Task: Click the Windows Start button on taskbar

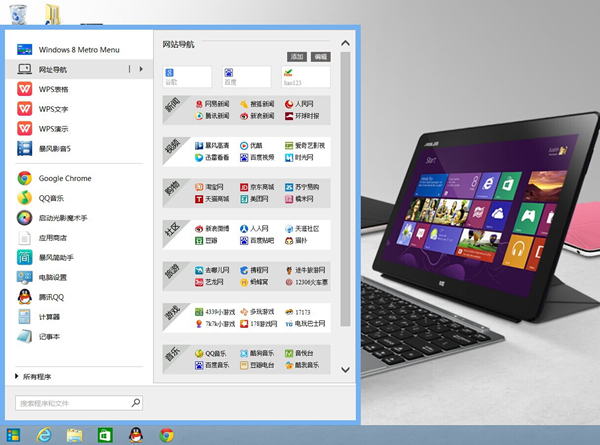Action: (x=13, y=435)
